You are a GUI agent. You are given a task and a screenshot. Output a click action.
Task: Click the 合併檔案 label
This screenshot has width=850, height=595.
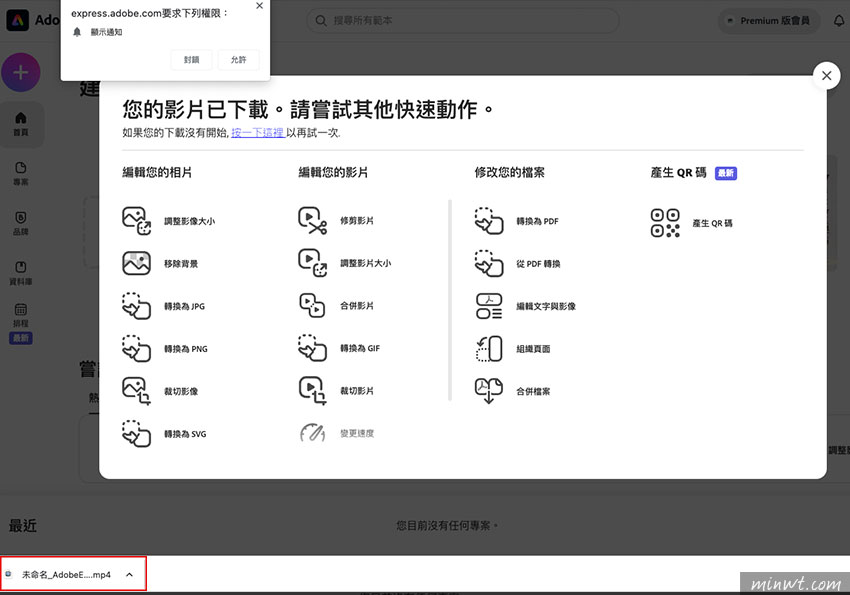click(x=533, y=391)
